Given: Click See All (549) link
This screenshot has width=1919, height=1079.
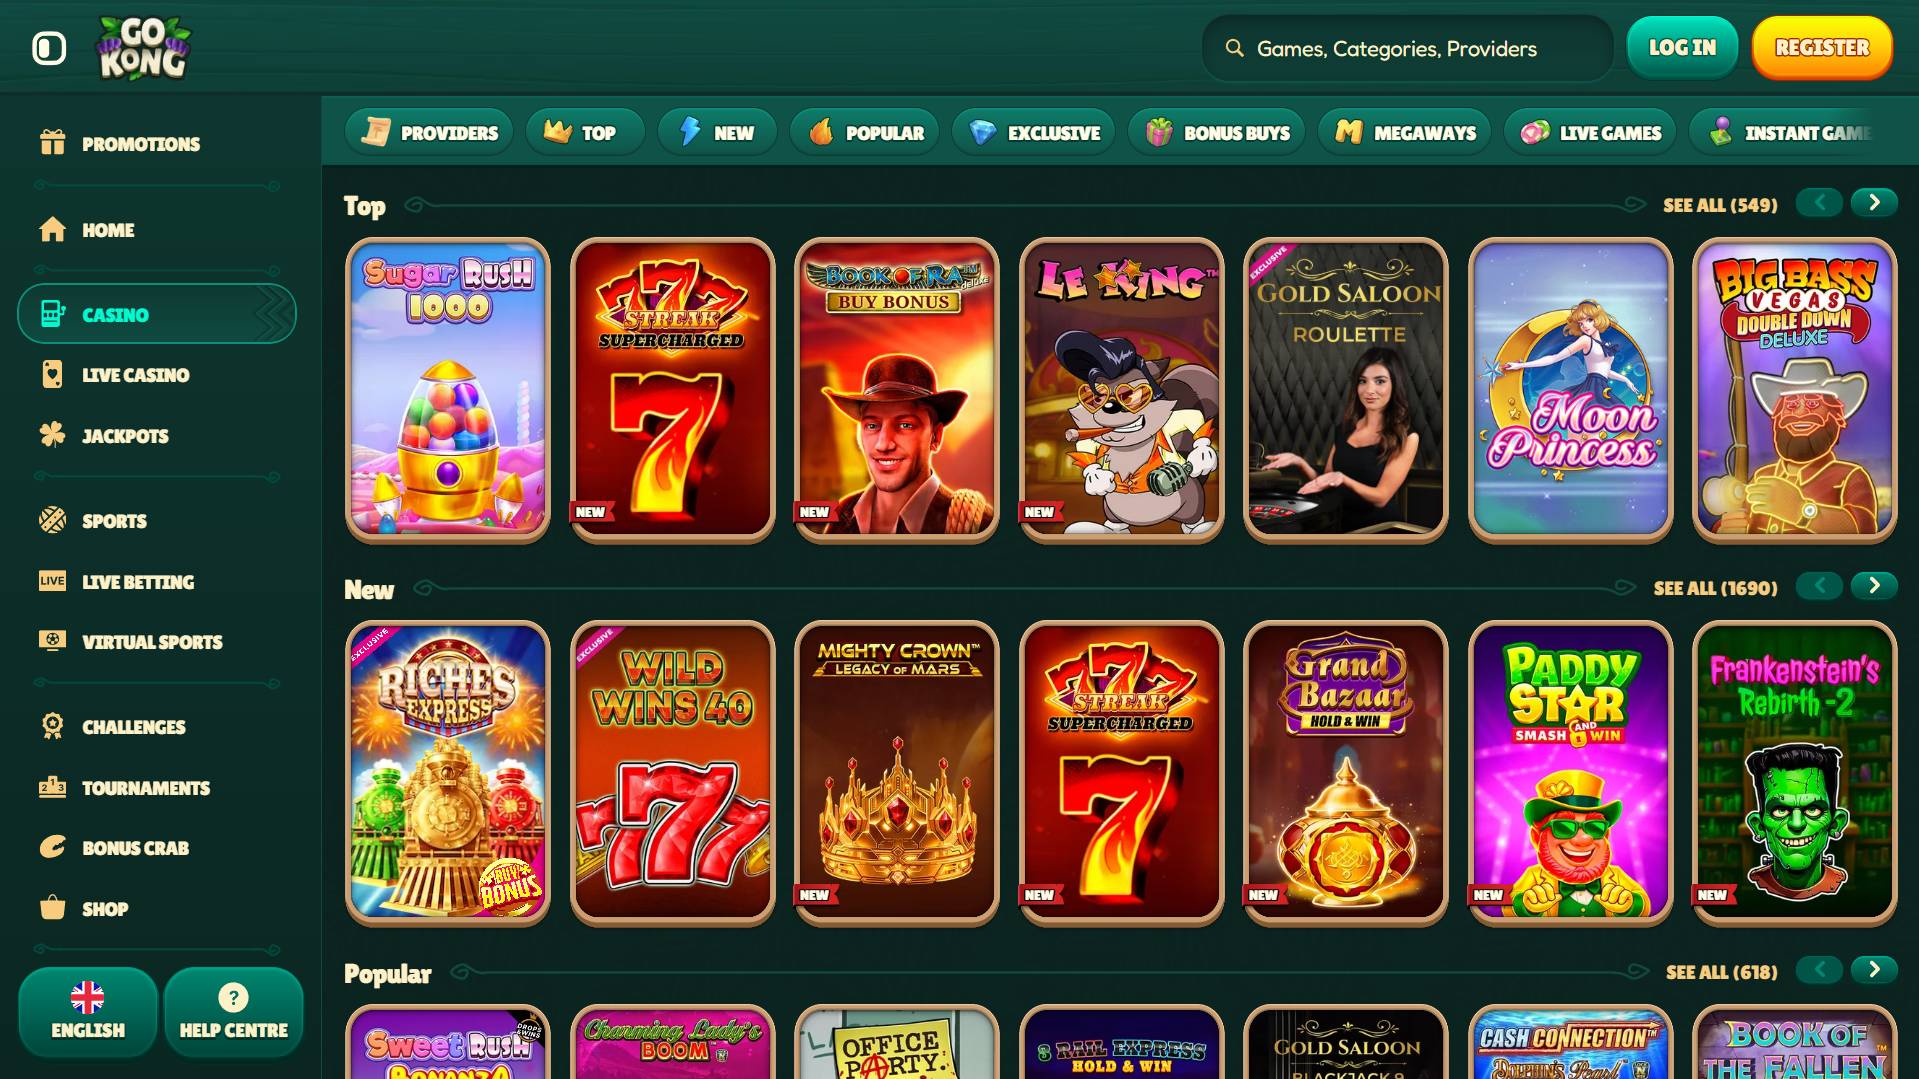Looking at the screenshot, I should coord(1720,205).
